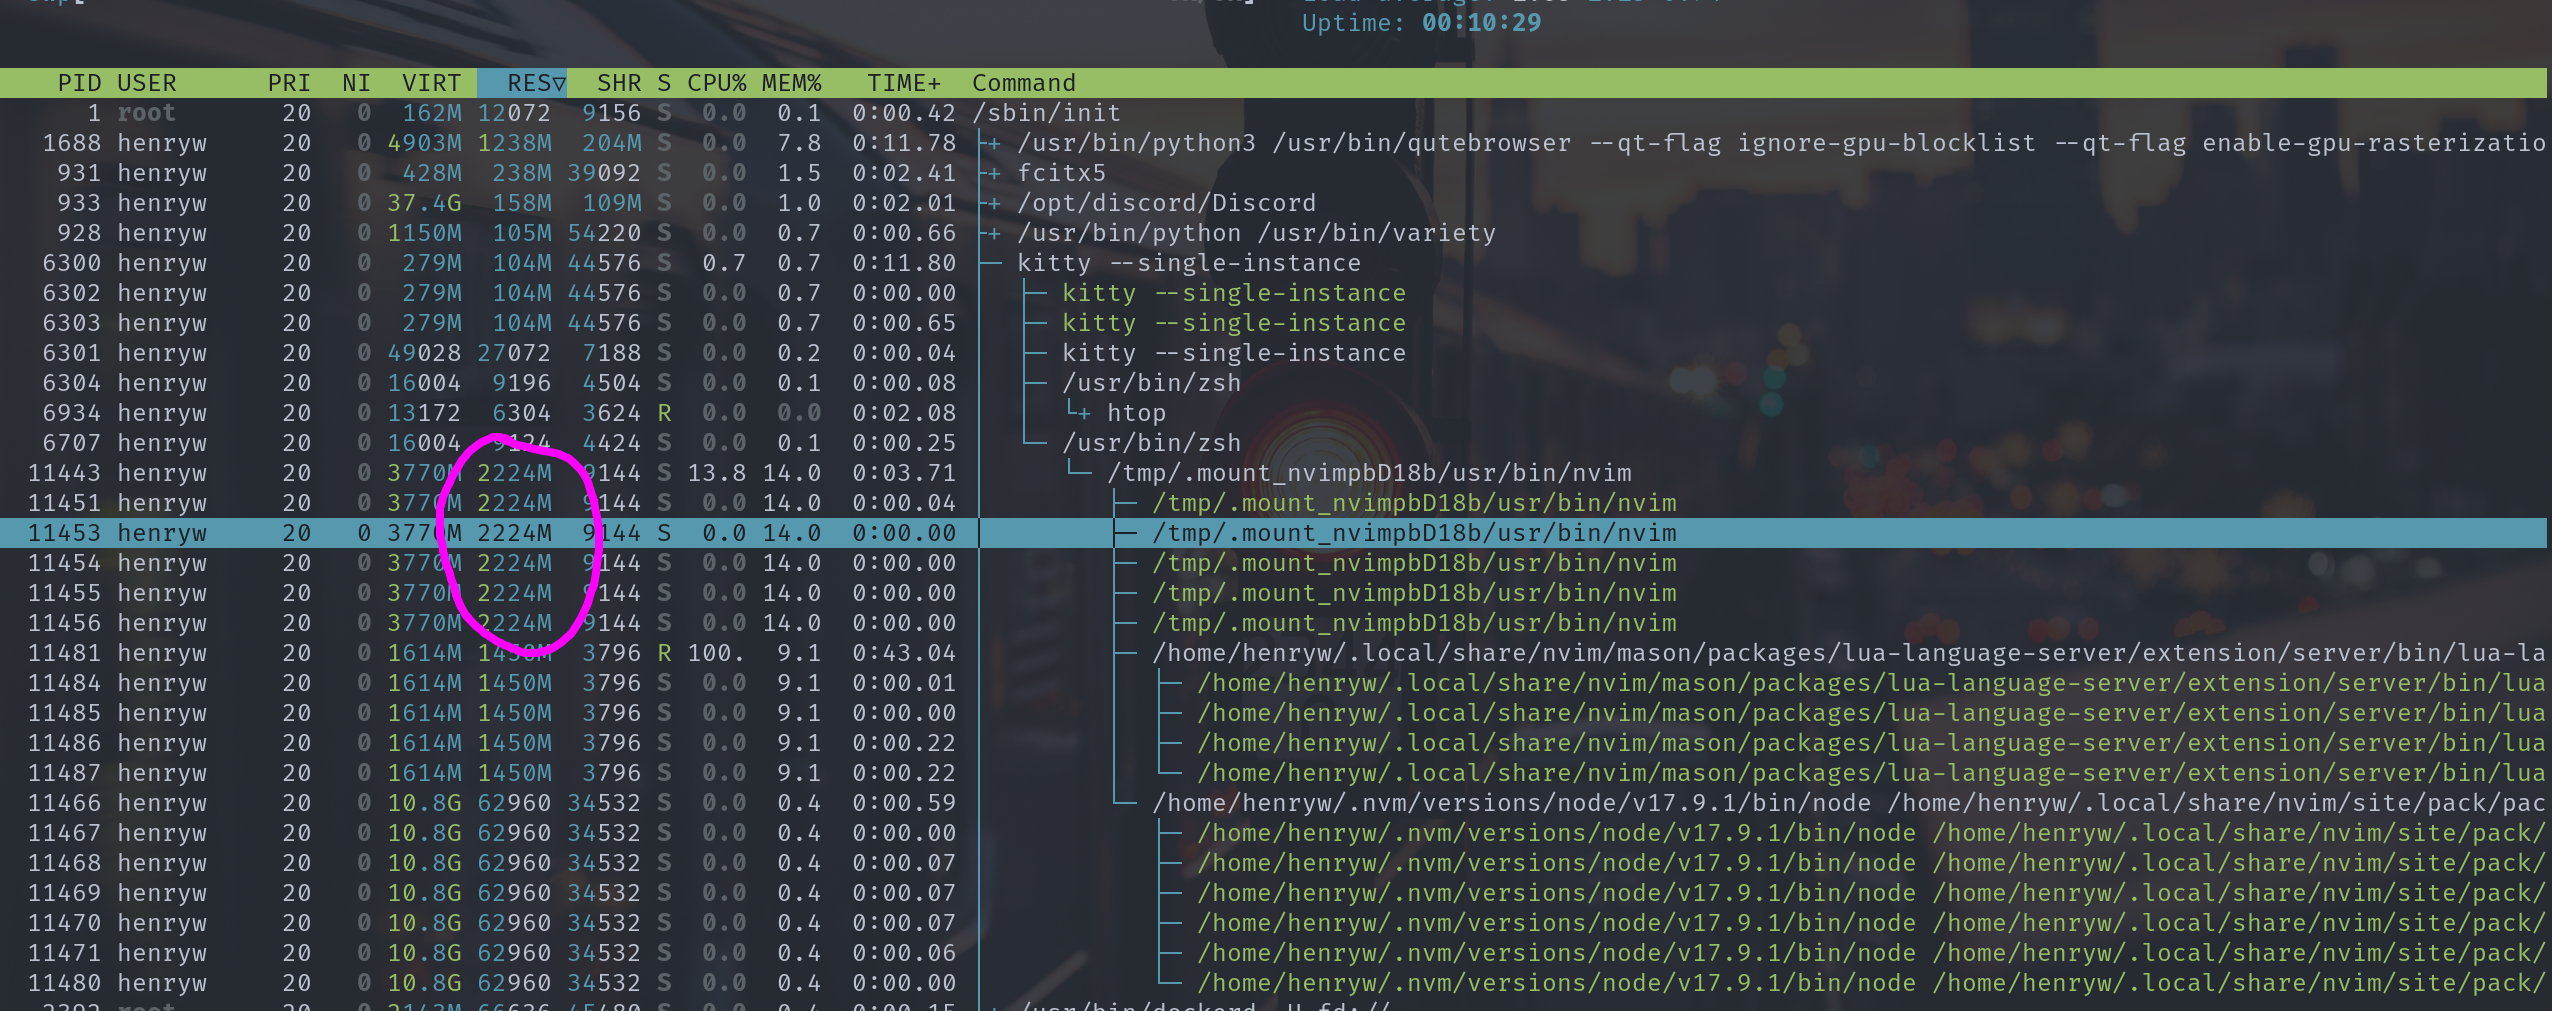
Task: Select nvim main process PID 11443
Action: pos(1273,473)
